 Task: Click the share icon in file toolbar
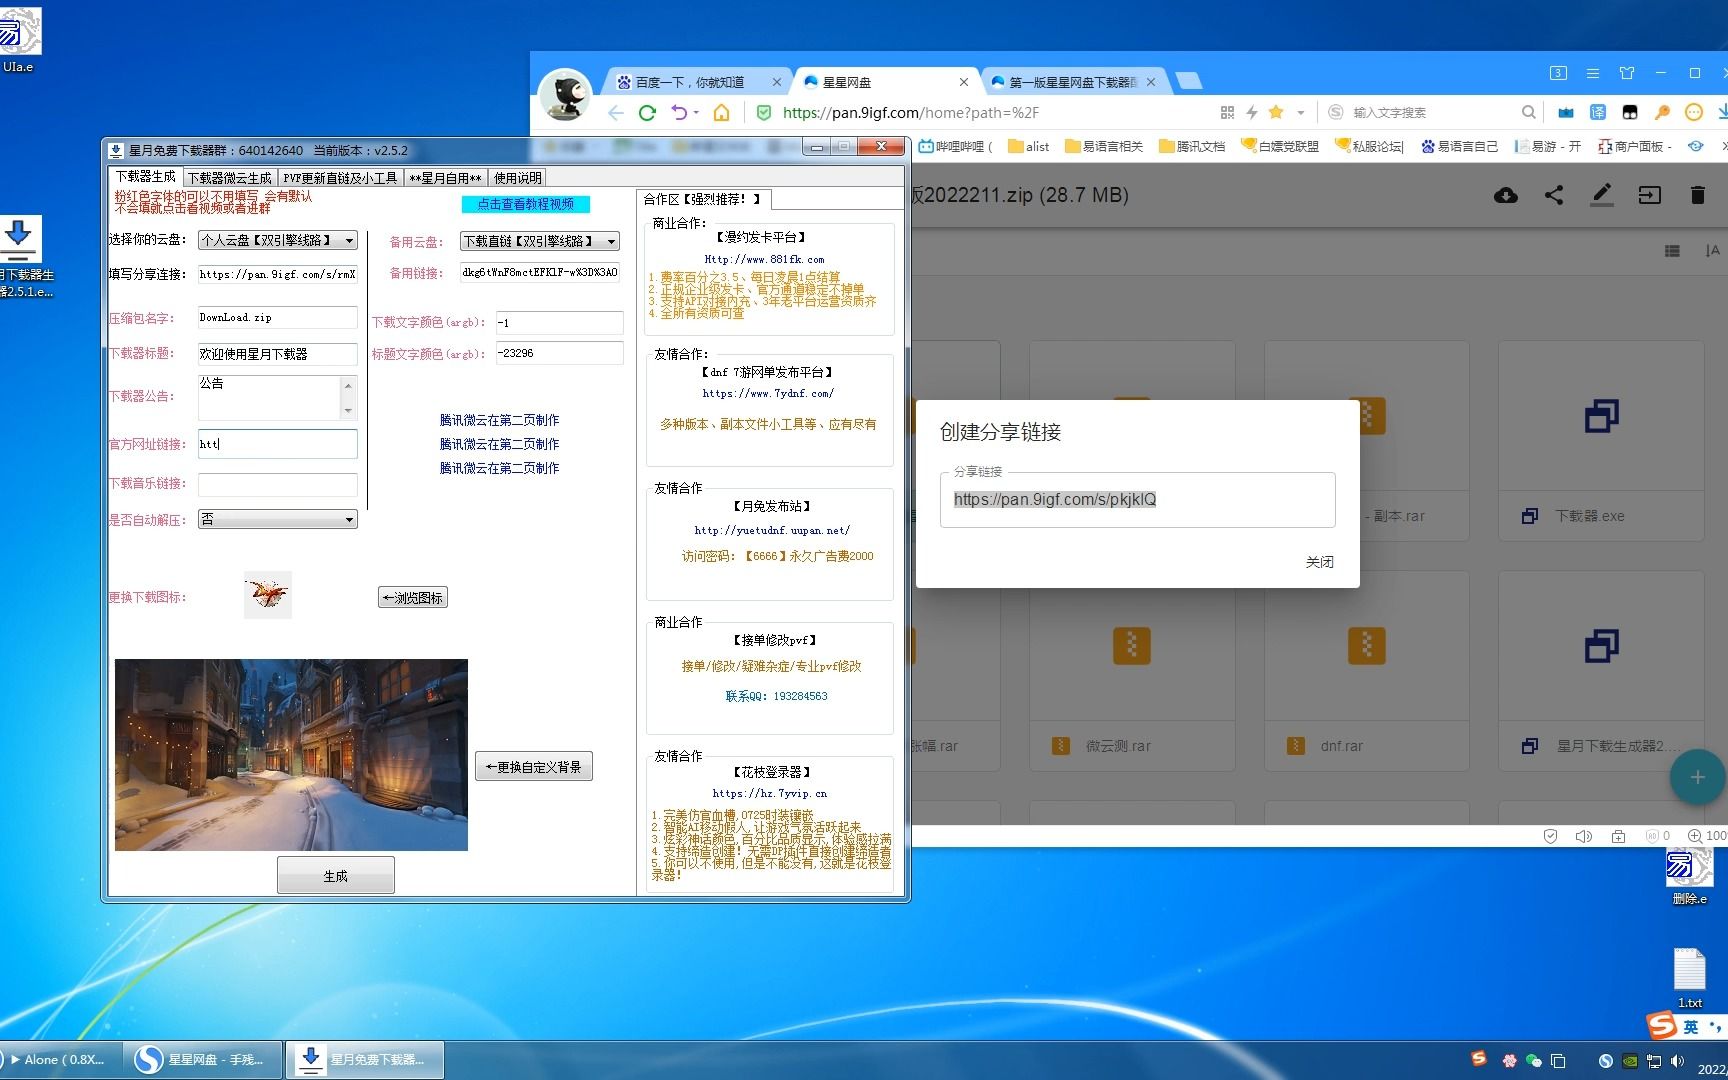[1553, 195]
